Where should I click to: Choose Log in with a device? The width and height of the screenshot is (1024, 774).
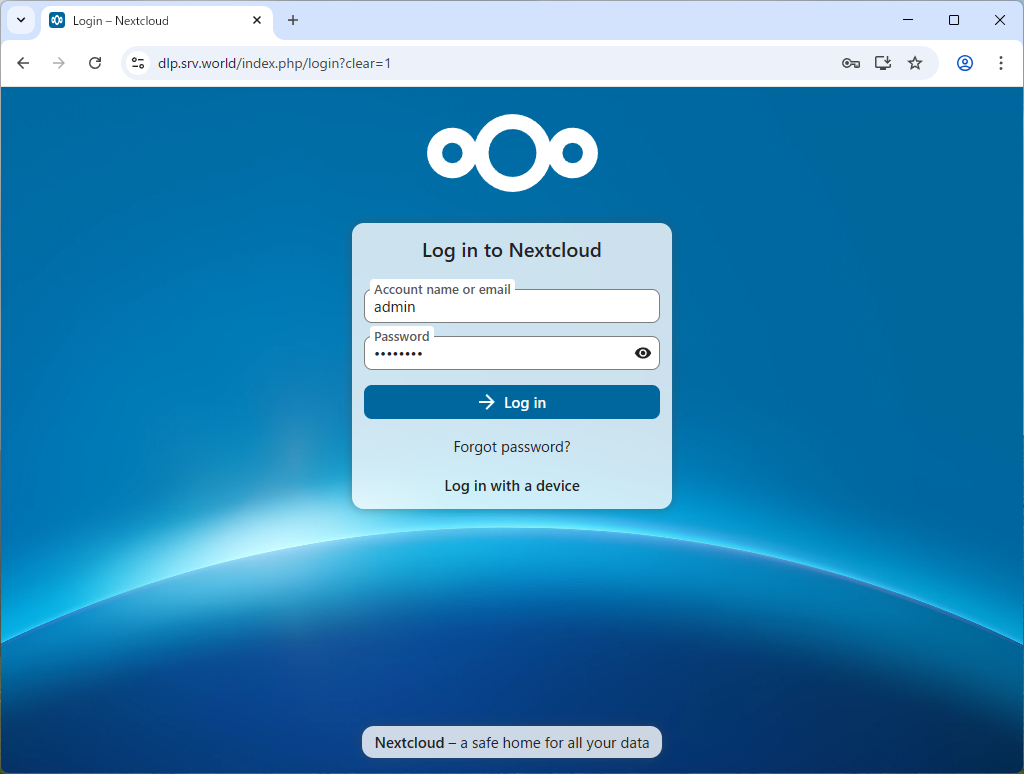click(x=512, y=486)
